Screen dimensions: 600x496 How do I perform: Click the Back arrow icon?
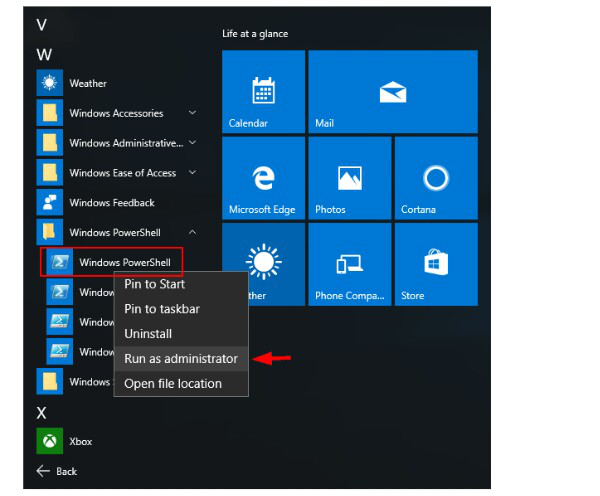coord(43,471)
